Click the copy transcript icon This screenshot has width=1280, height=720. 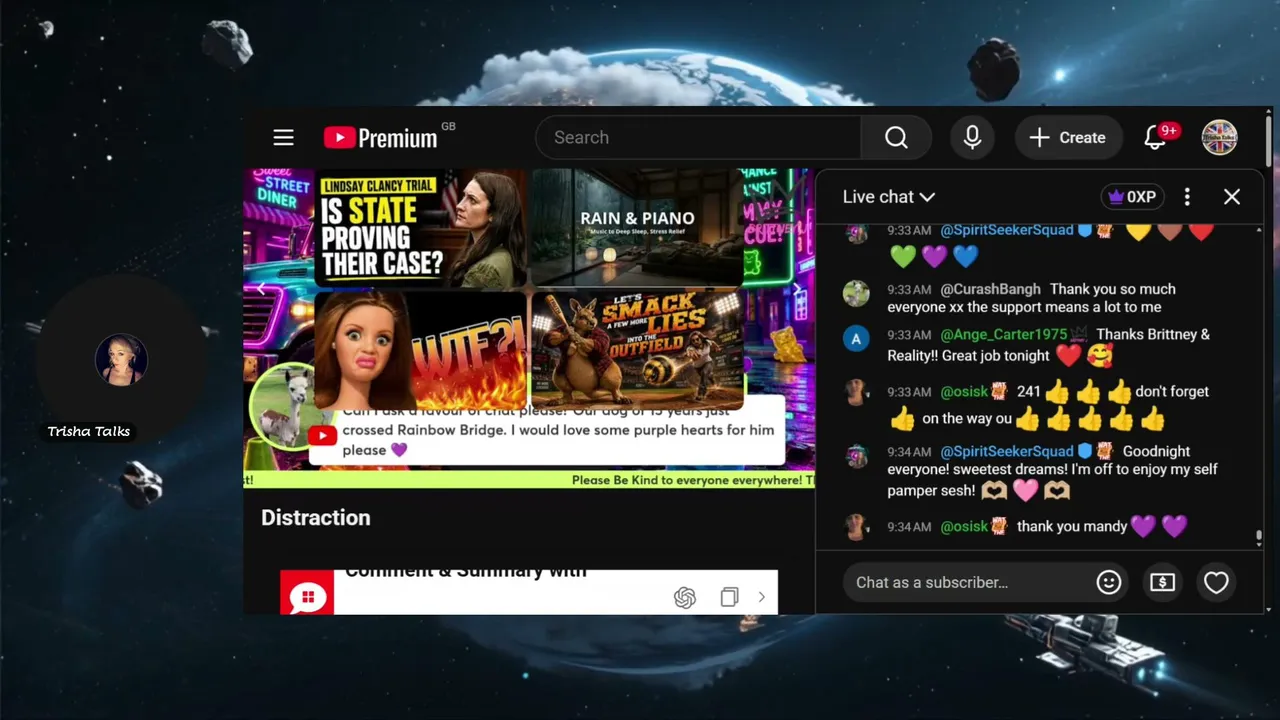click(729, 597)
